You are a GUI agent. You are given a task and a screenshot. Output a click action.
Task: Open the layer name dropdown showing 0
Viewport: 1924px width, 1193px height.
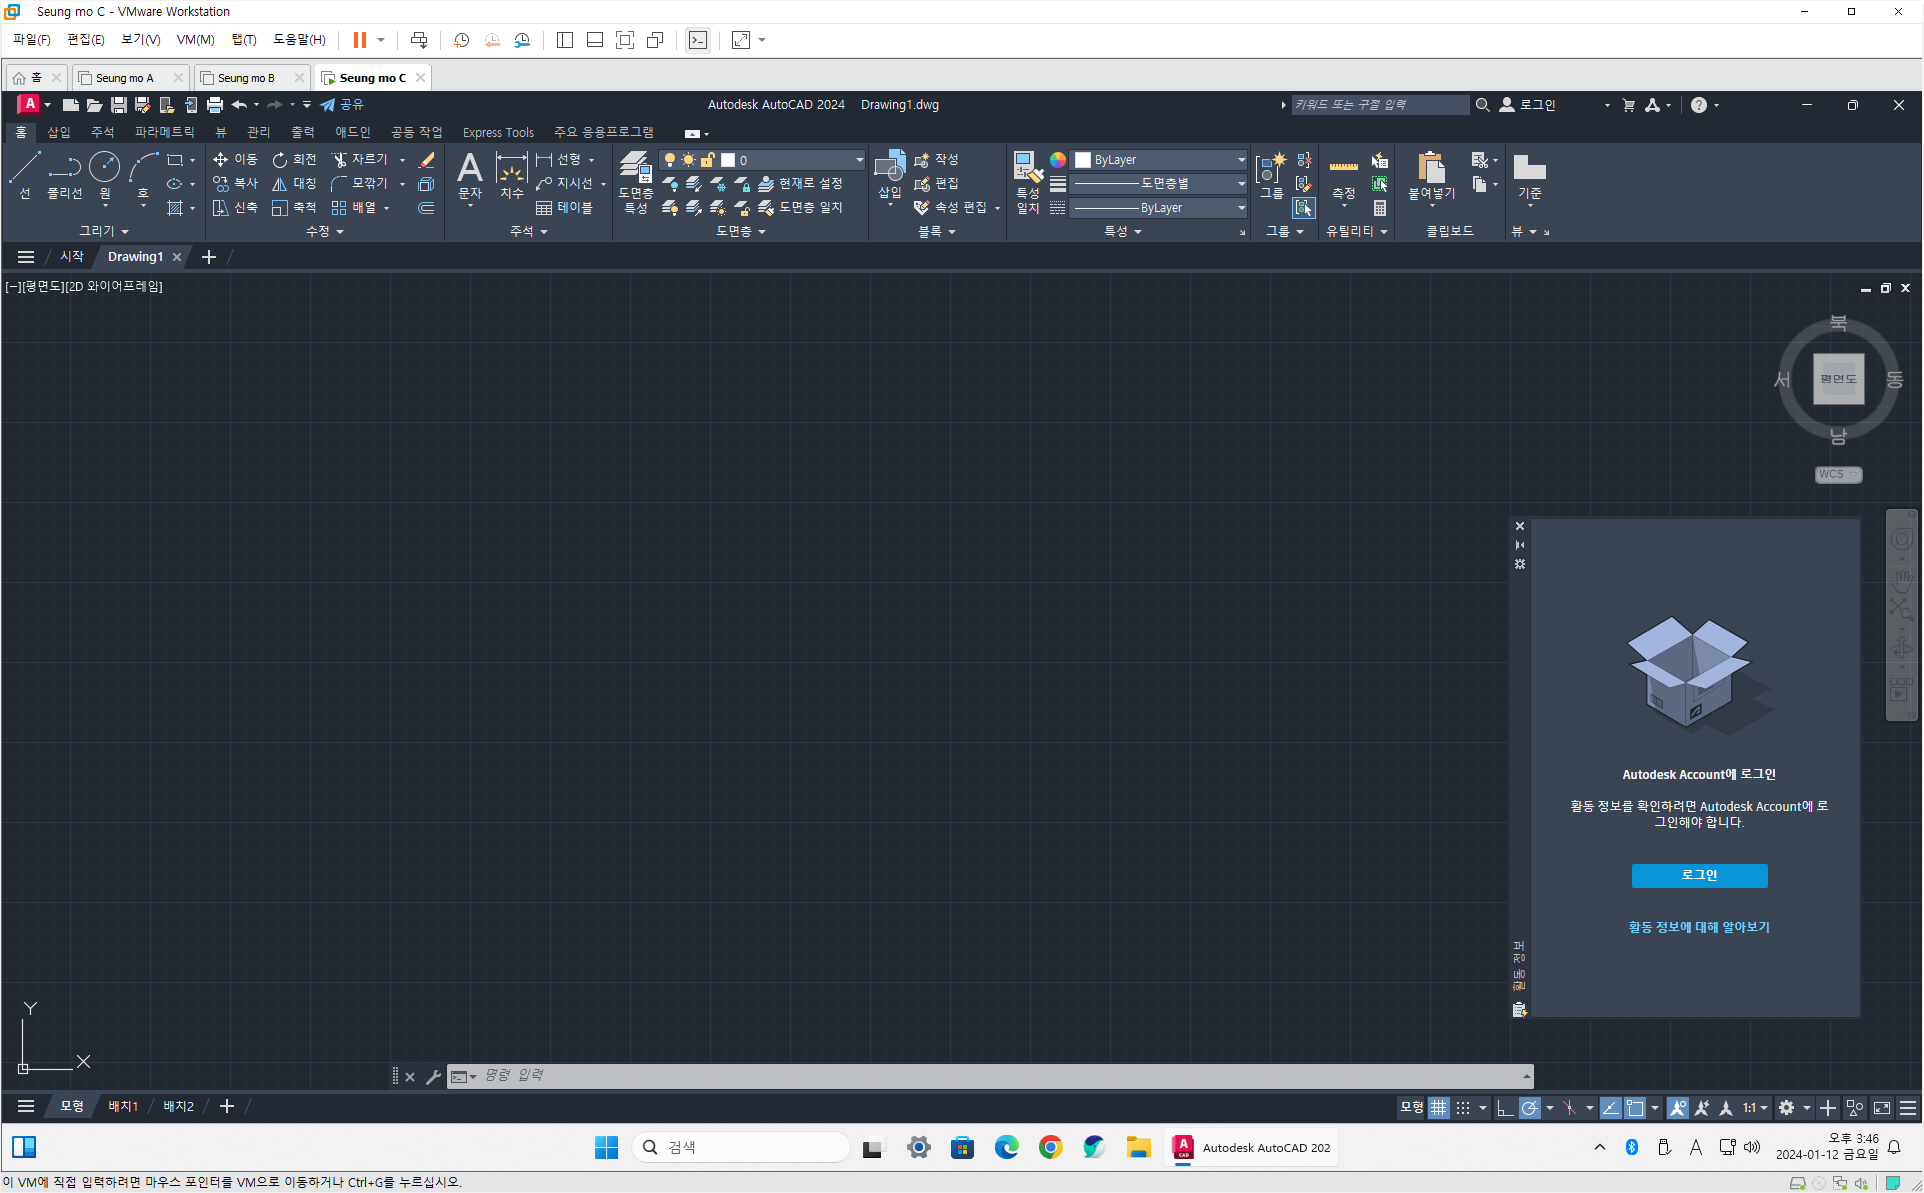858,160
